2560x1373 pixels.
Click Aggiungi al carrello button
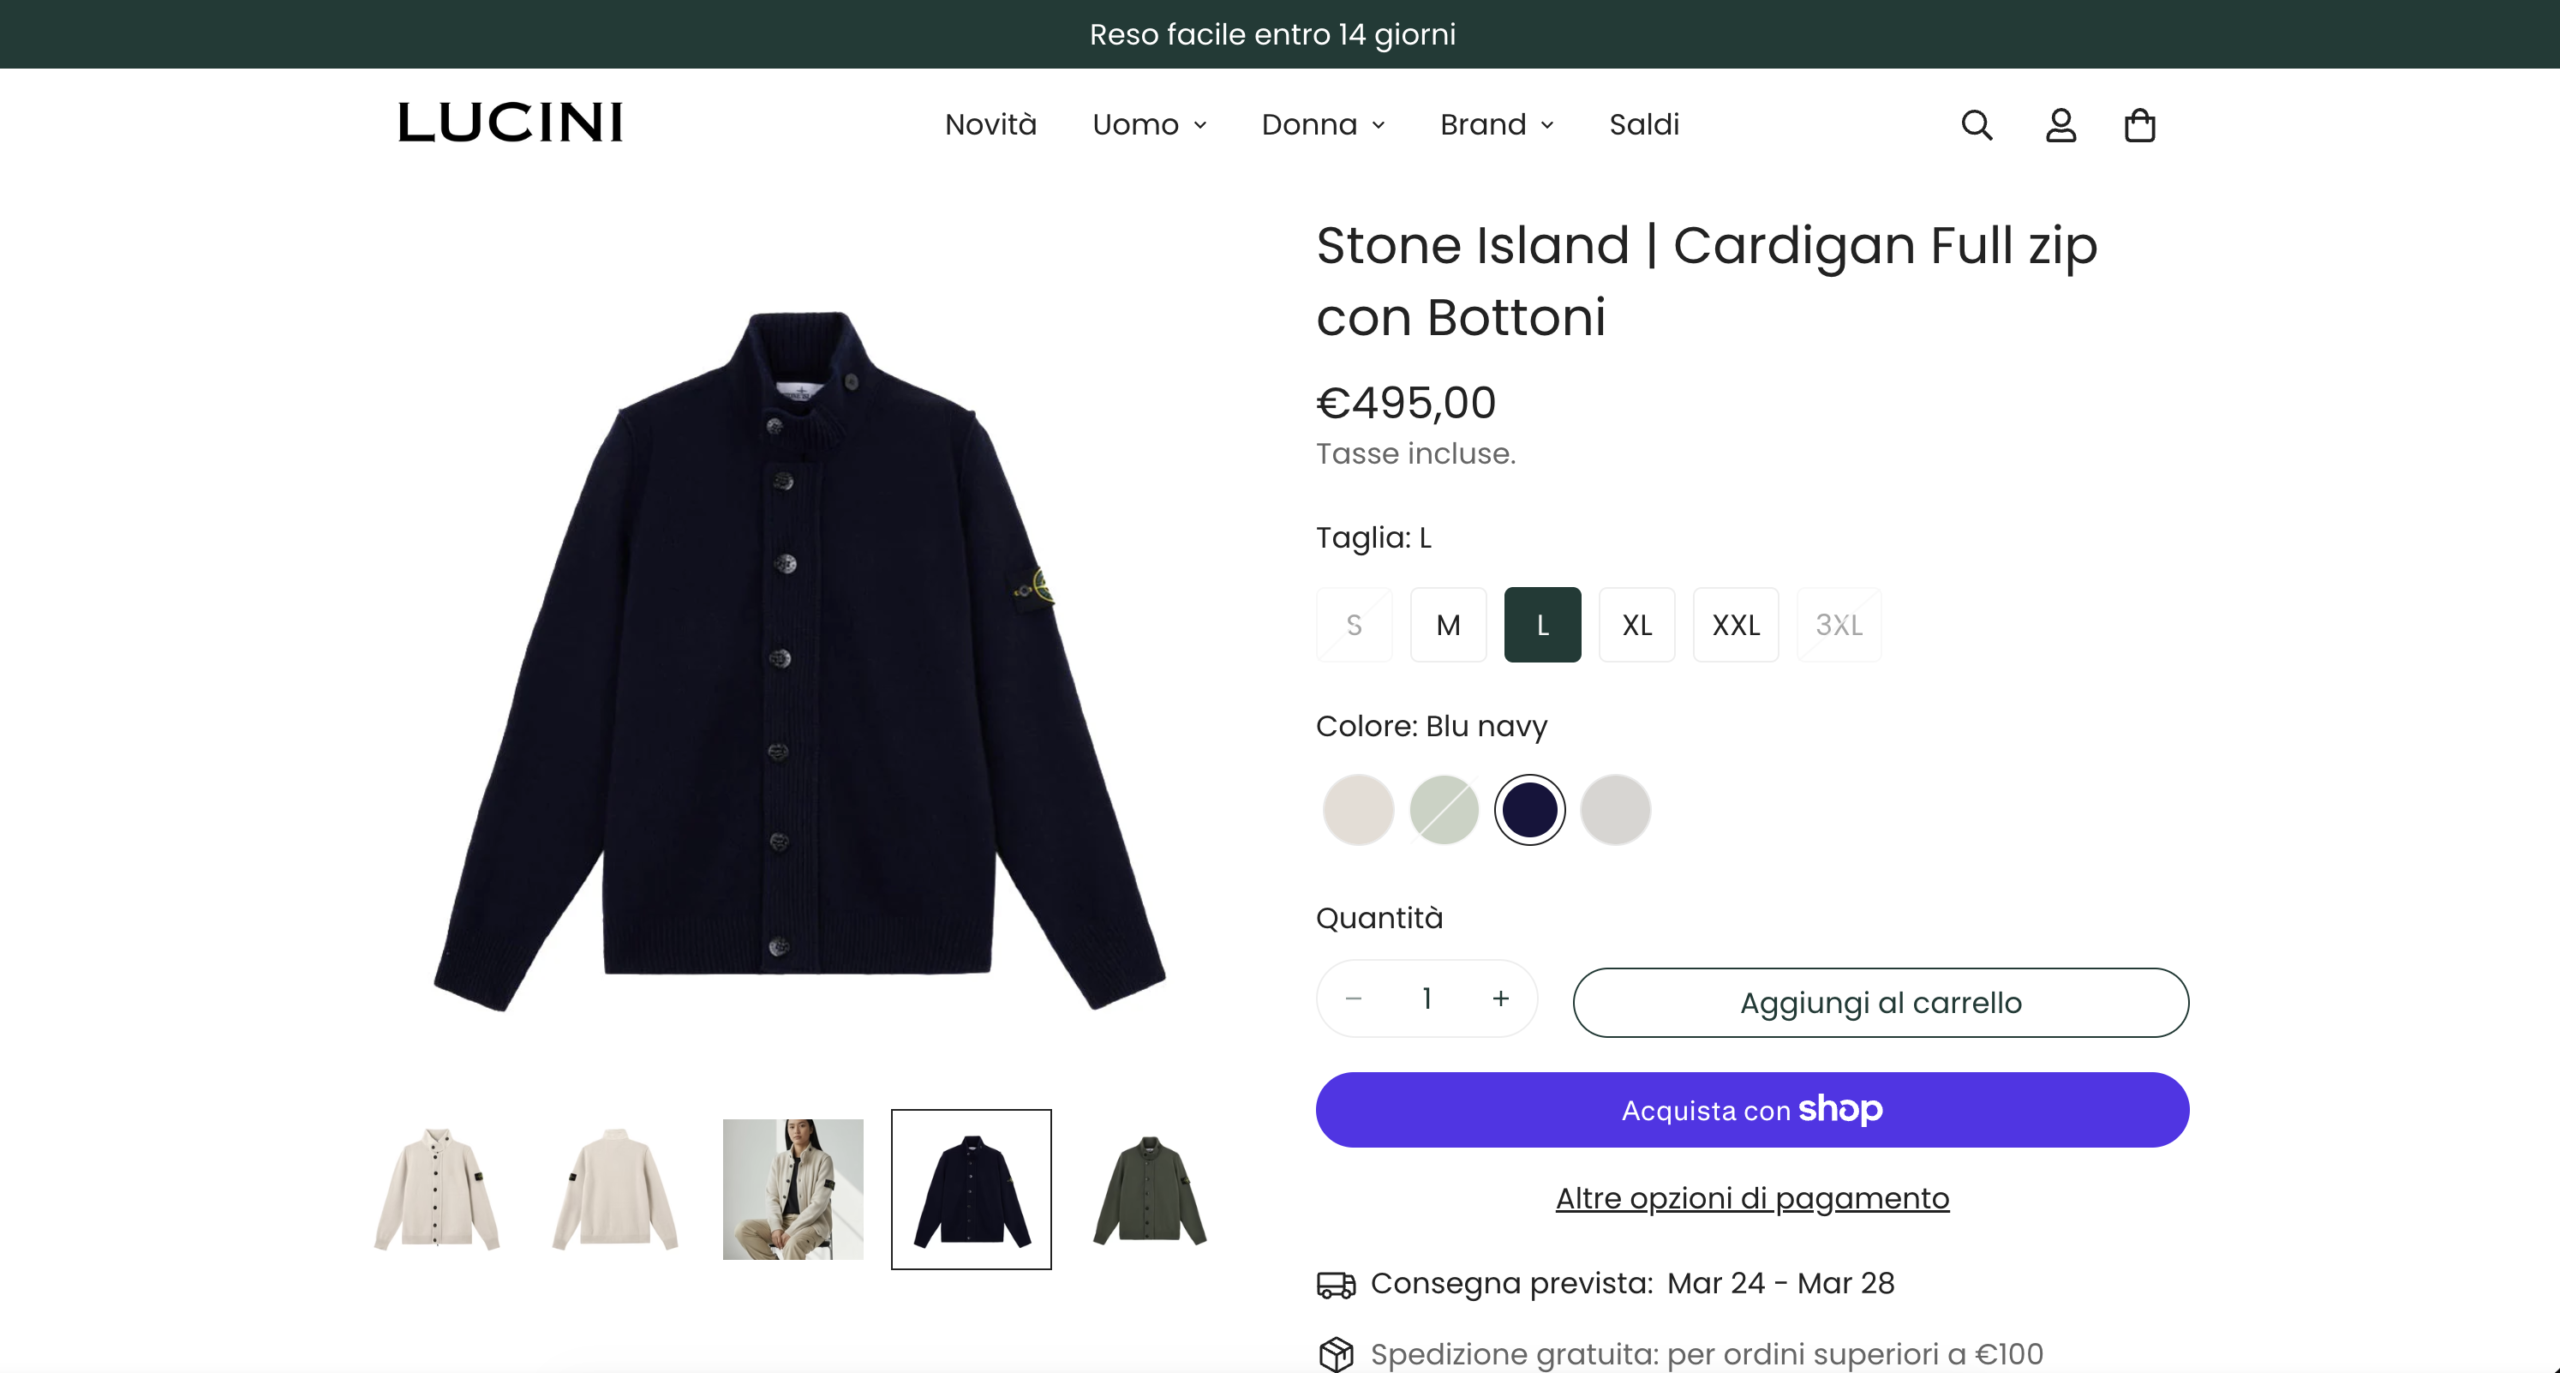tap(1880, 1002)
